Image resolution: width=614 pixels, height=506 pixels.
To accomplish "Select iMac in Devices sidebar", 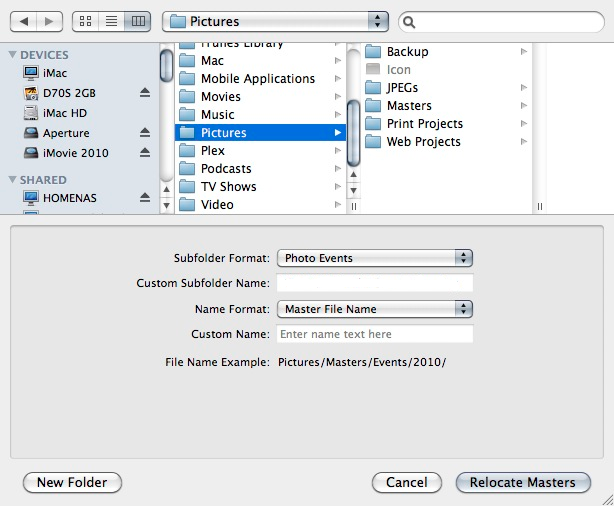I will click(x=54, y=73).
